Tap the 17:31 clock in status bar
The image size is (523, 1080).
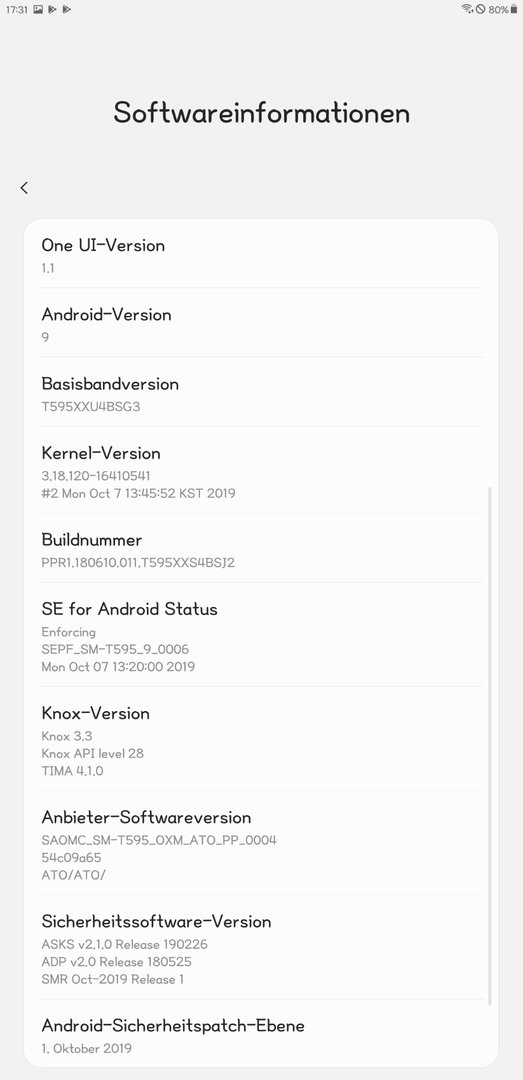pyautogui.click(x=16, y=10)
